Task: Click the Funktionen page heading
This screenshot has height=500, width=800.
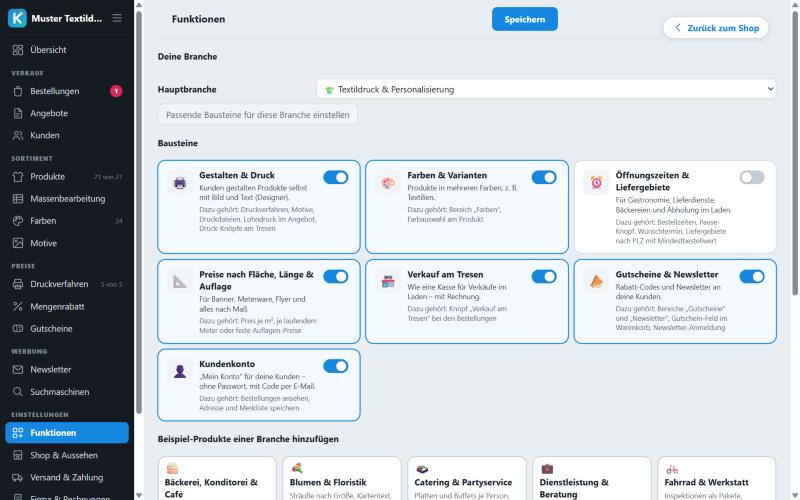Action: click(x=198, y=19)
